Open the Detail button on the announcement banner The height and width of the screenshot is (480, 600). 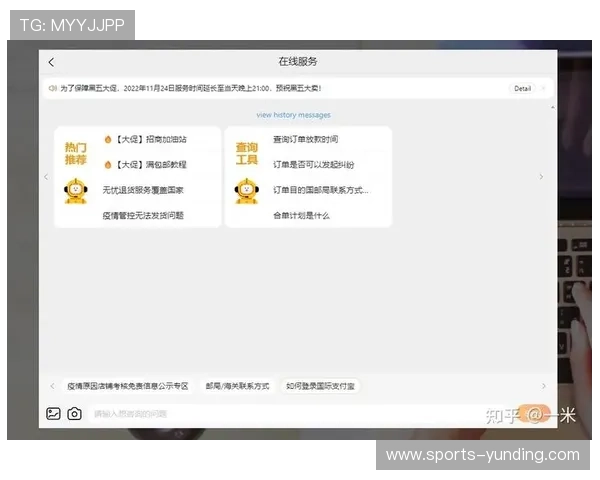click(522, 88)
